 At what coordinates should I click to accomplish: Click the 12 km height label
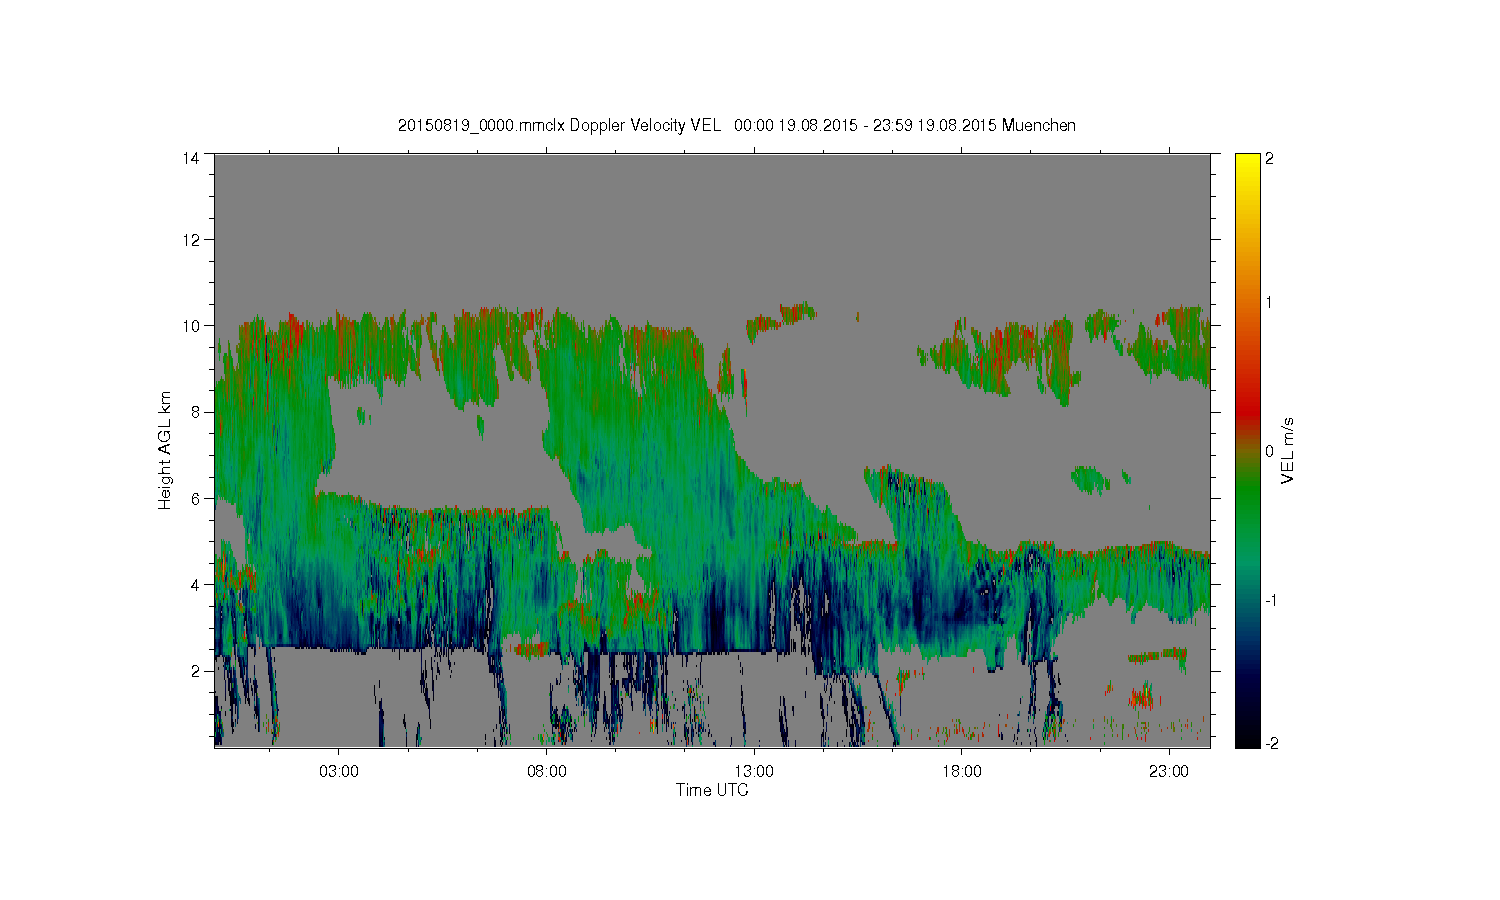click(x=191, y=239)
